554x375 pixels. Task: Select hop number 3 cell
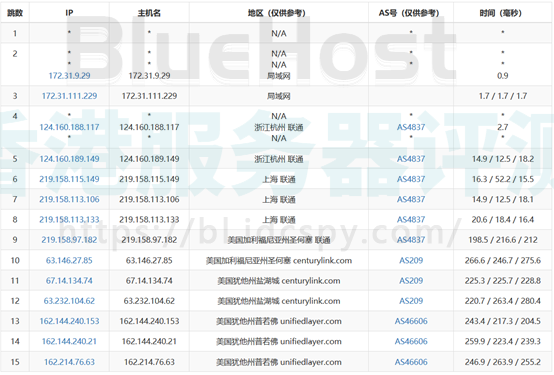pos(15,96)
